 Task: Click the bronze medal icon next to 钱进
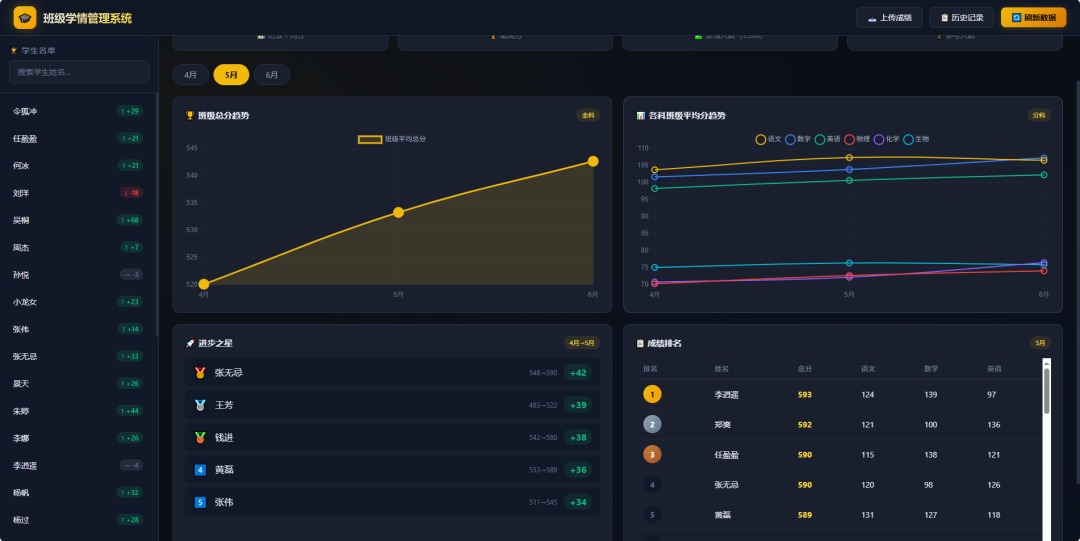(x=200, y=438)
